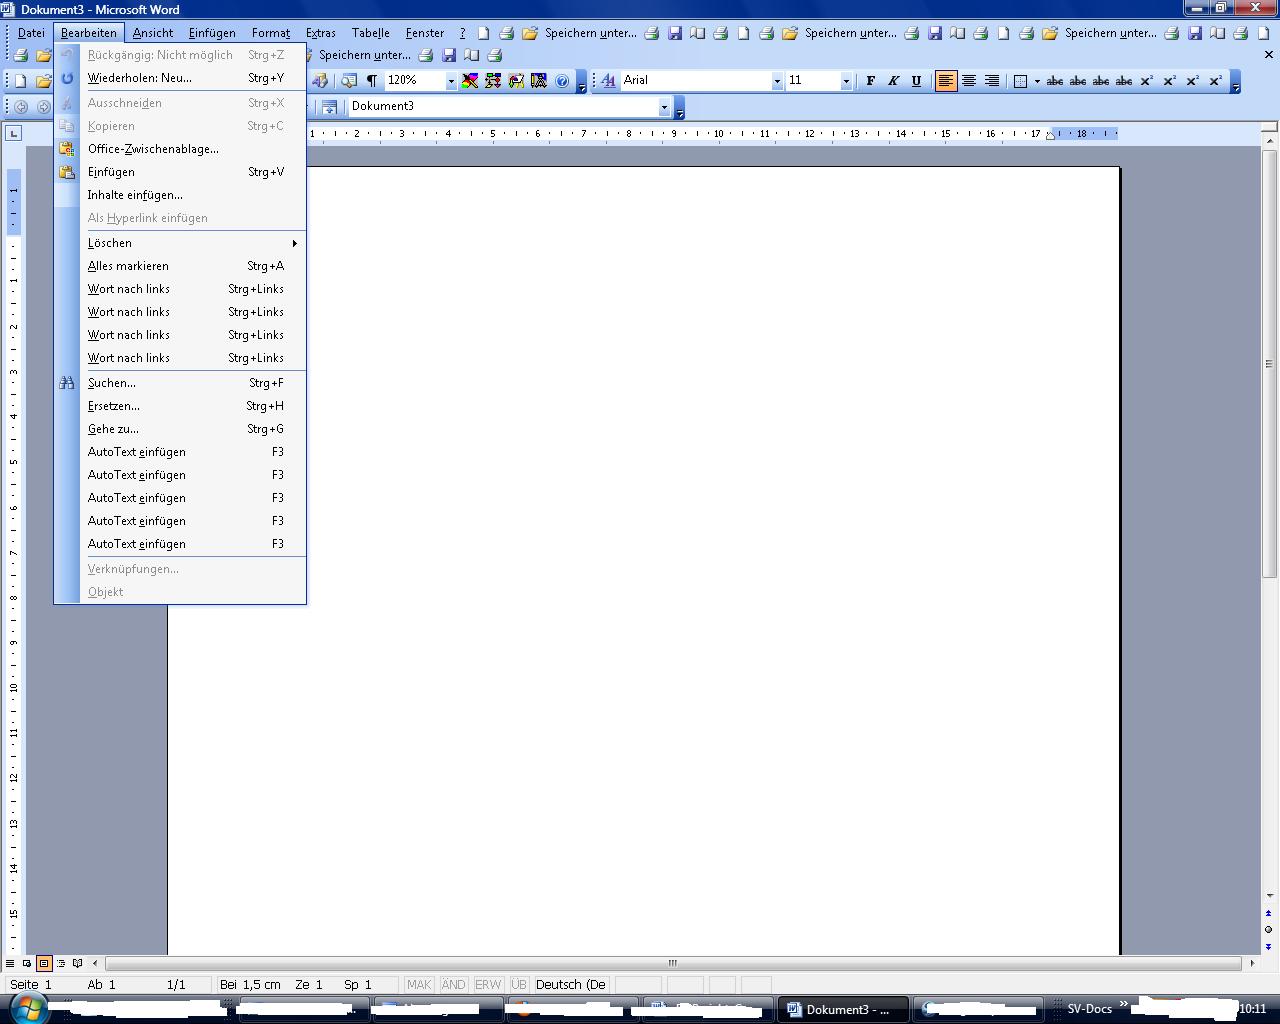Viewport: 1280px width, 1024px height.
Task: Toggle bold (F) formatting
Action: coord(870,80)
